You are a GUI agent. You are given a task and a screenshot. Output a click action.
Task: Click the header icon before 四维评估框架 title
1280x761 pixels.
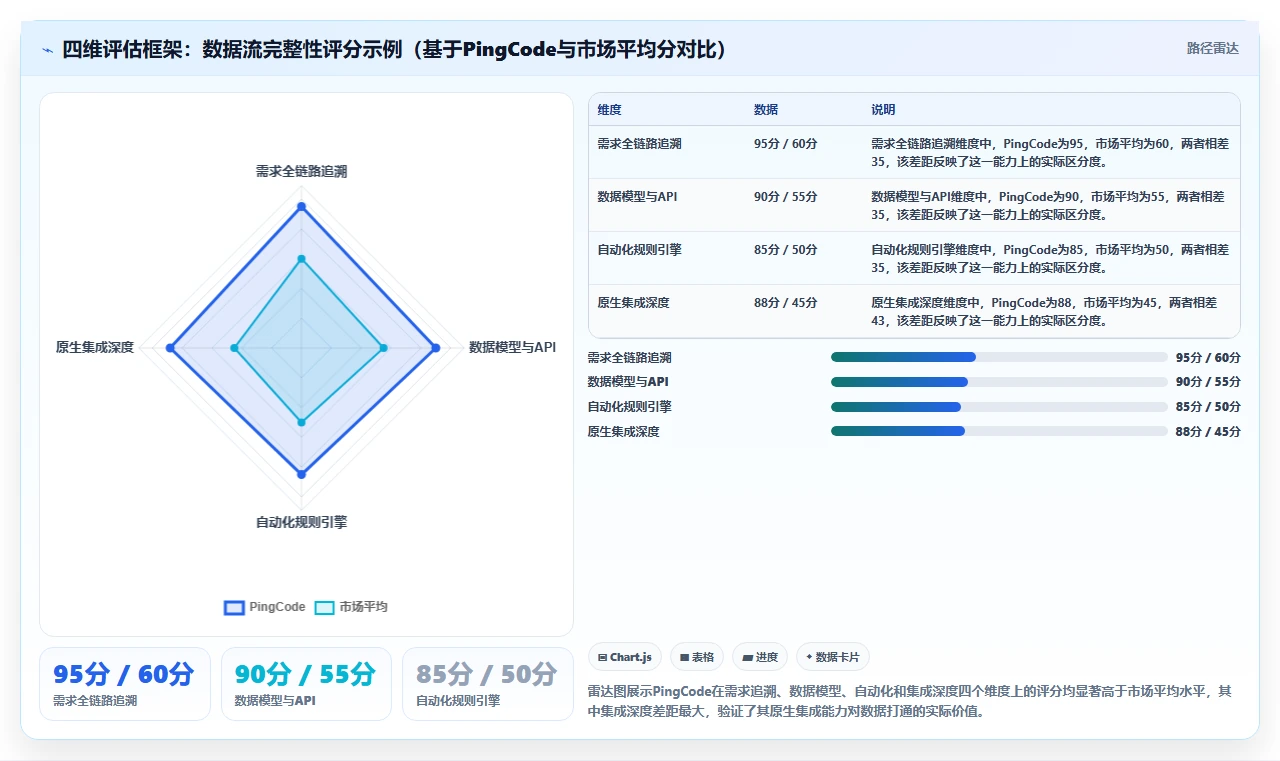(47, 49)
